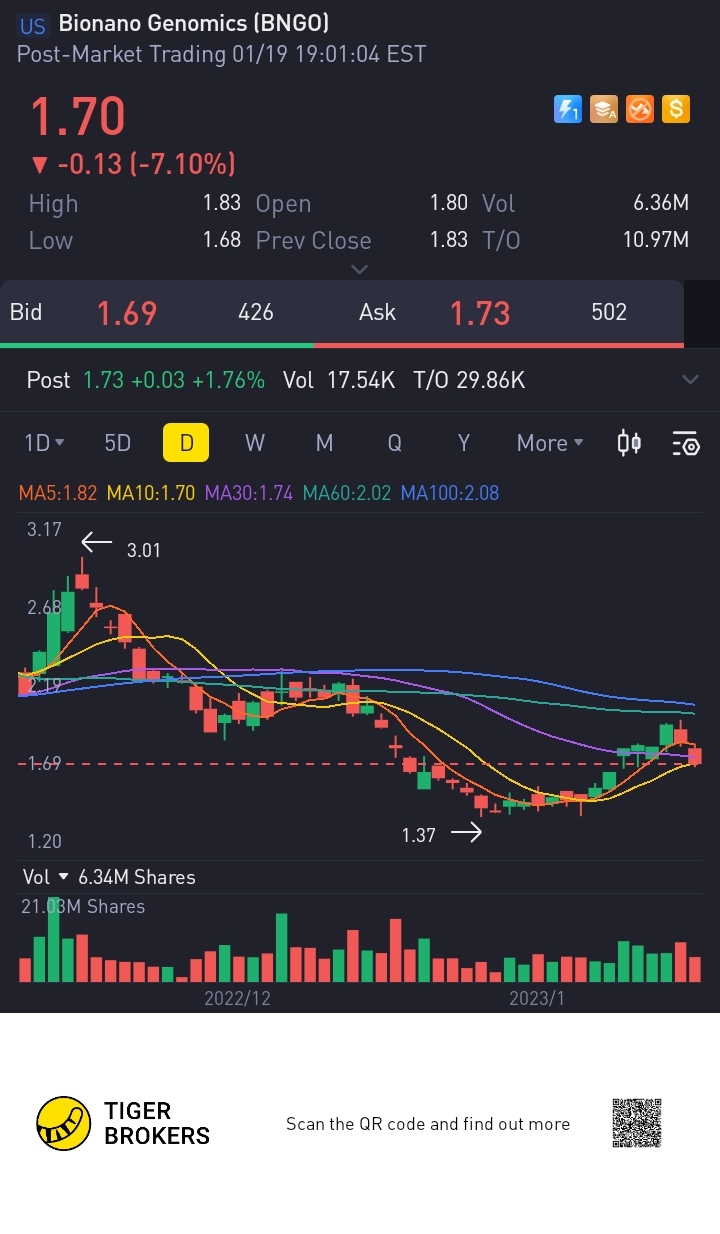
Task: Expand the quote details chevron below Prev Close
Action: (x=360, y=269)
